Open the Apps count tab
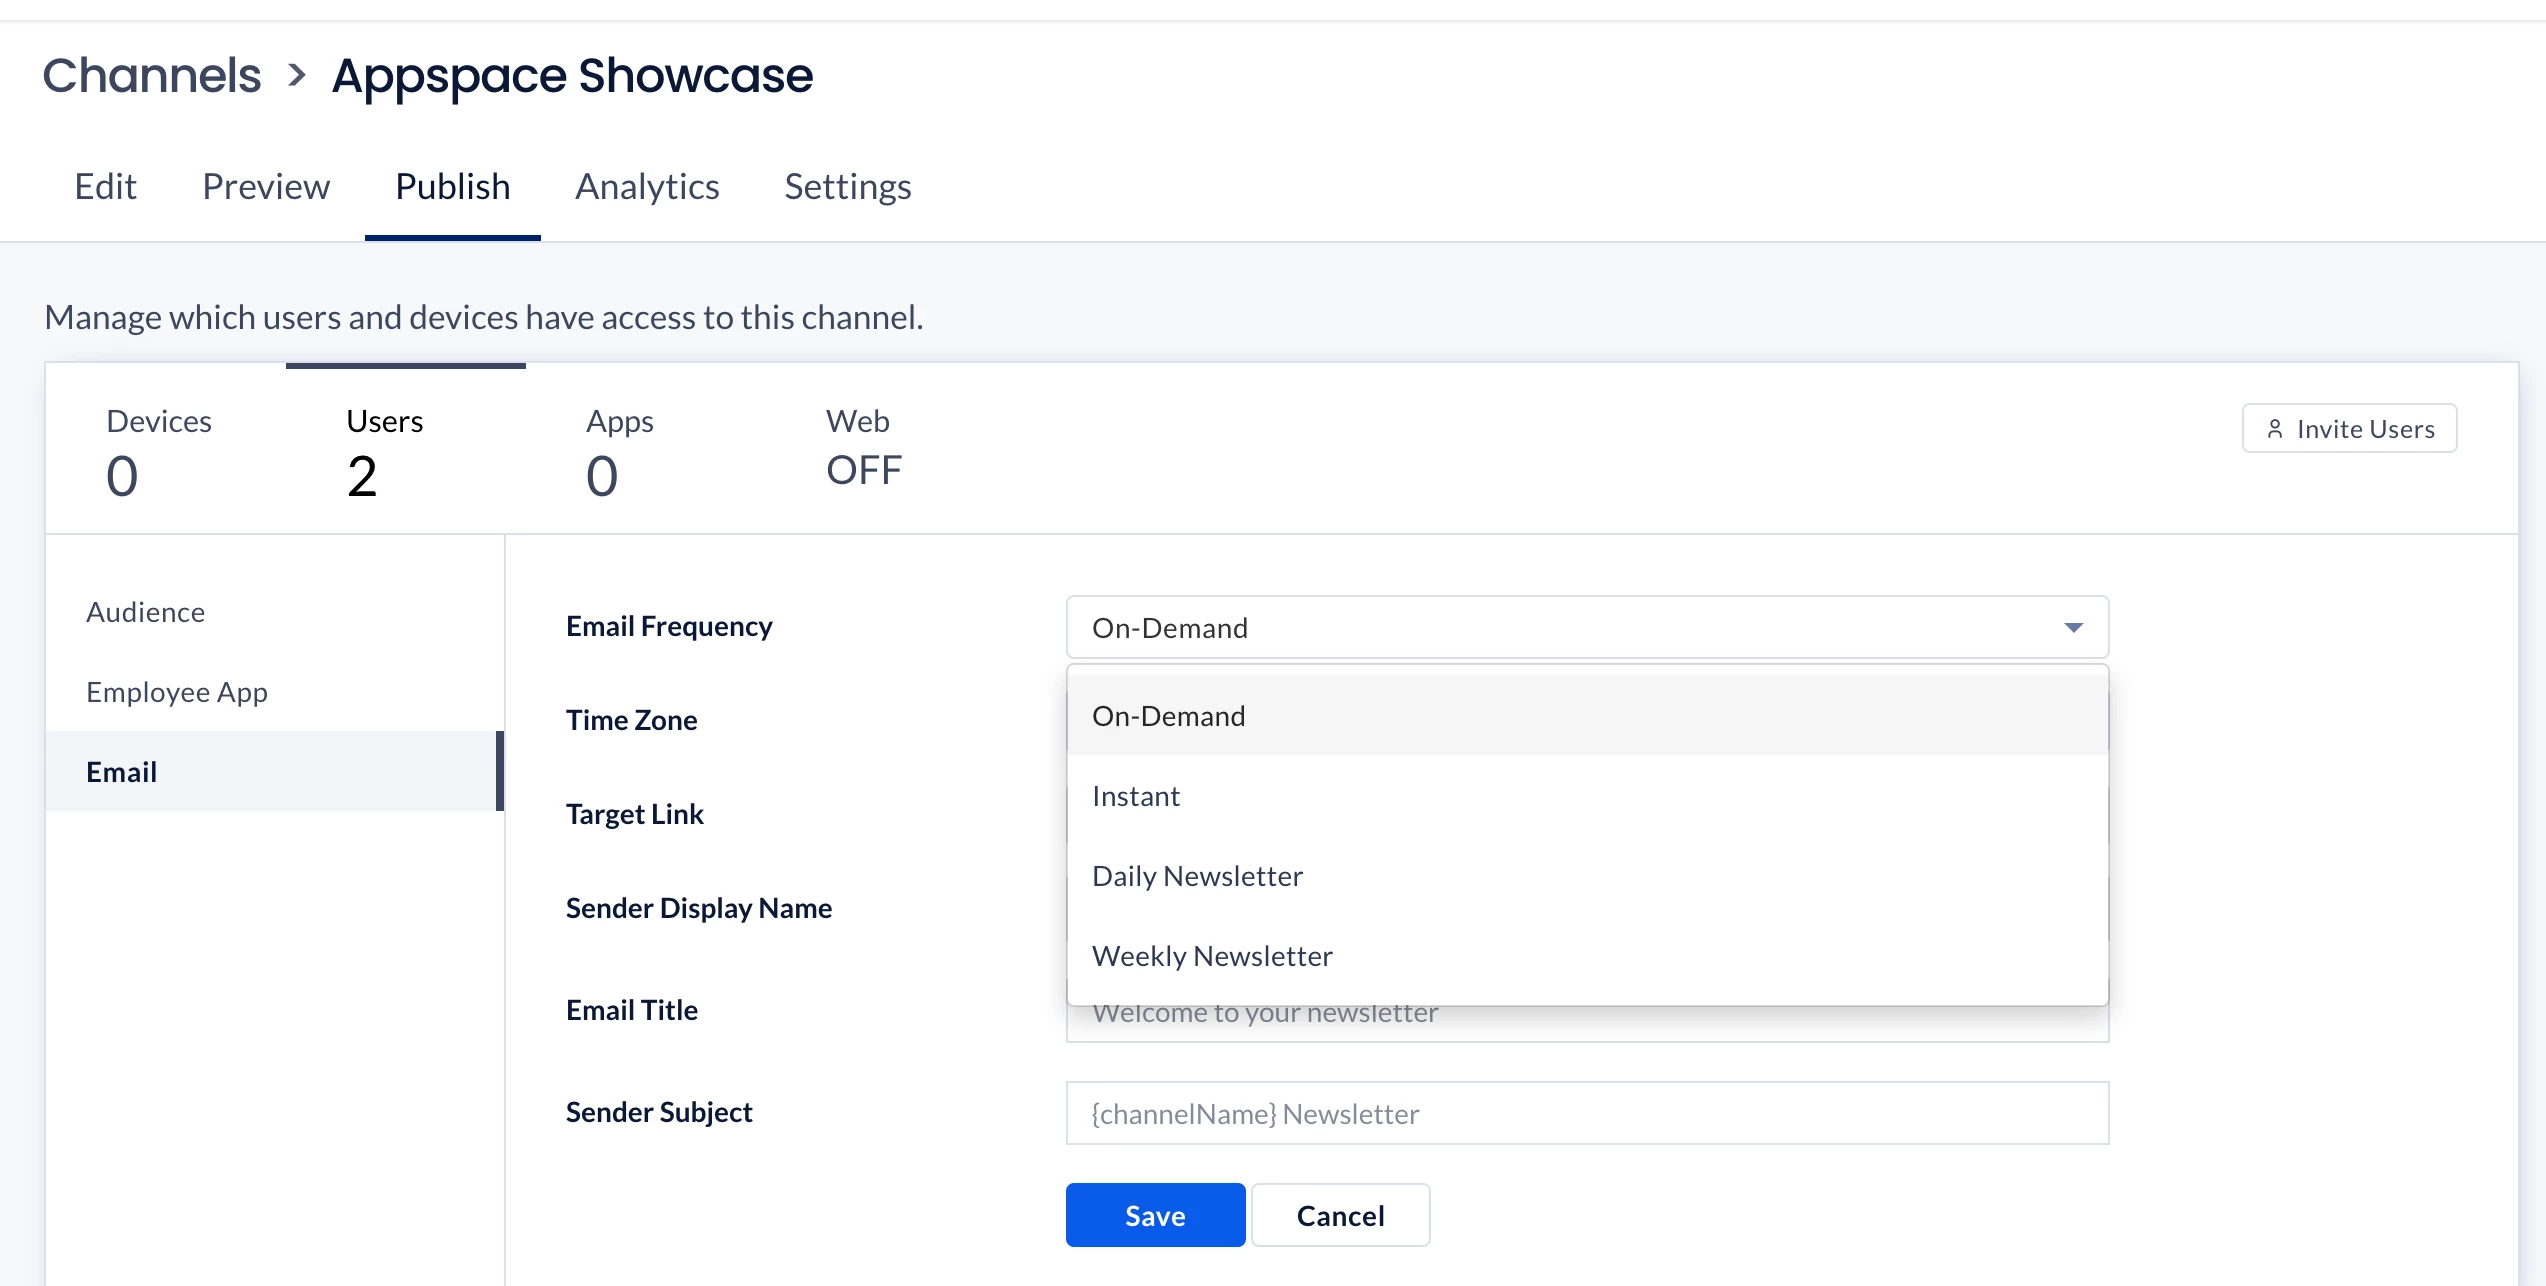This screenshot has height=1286, width=2546. point(619,450)
